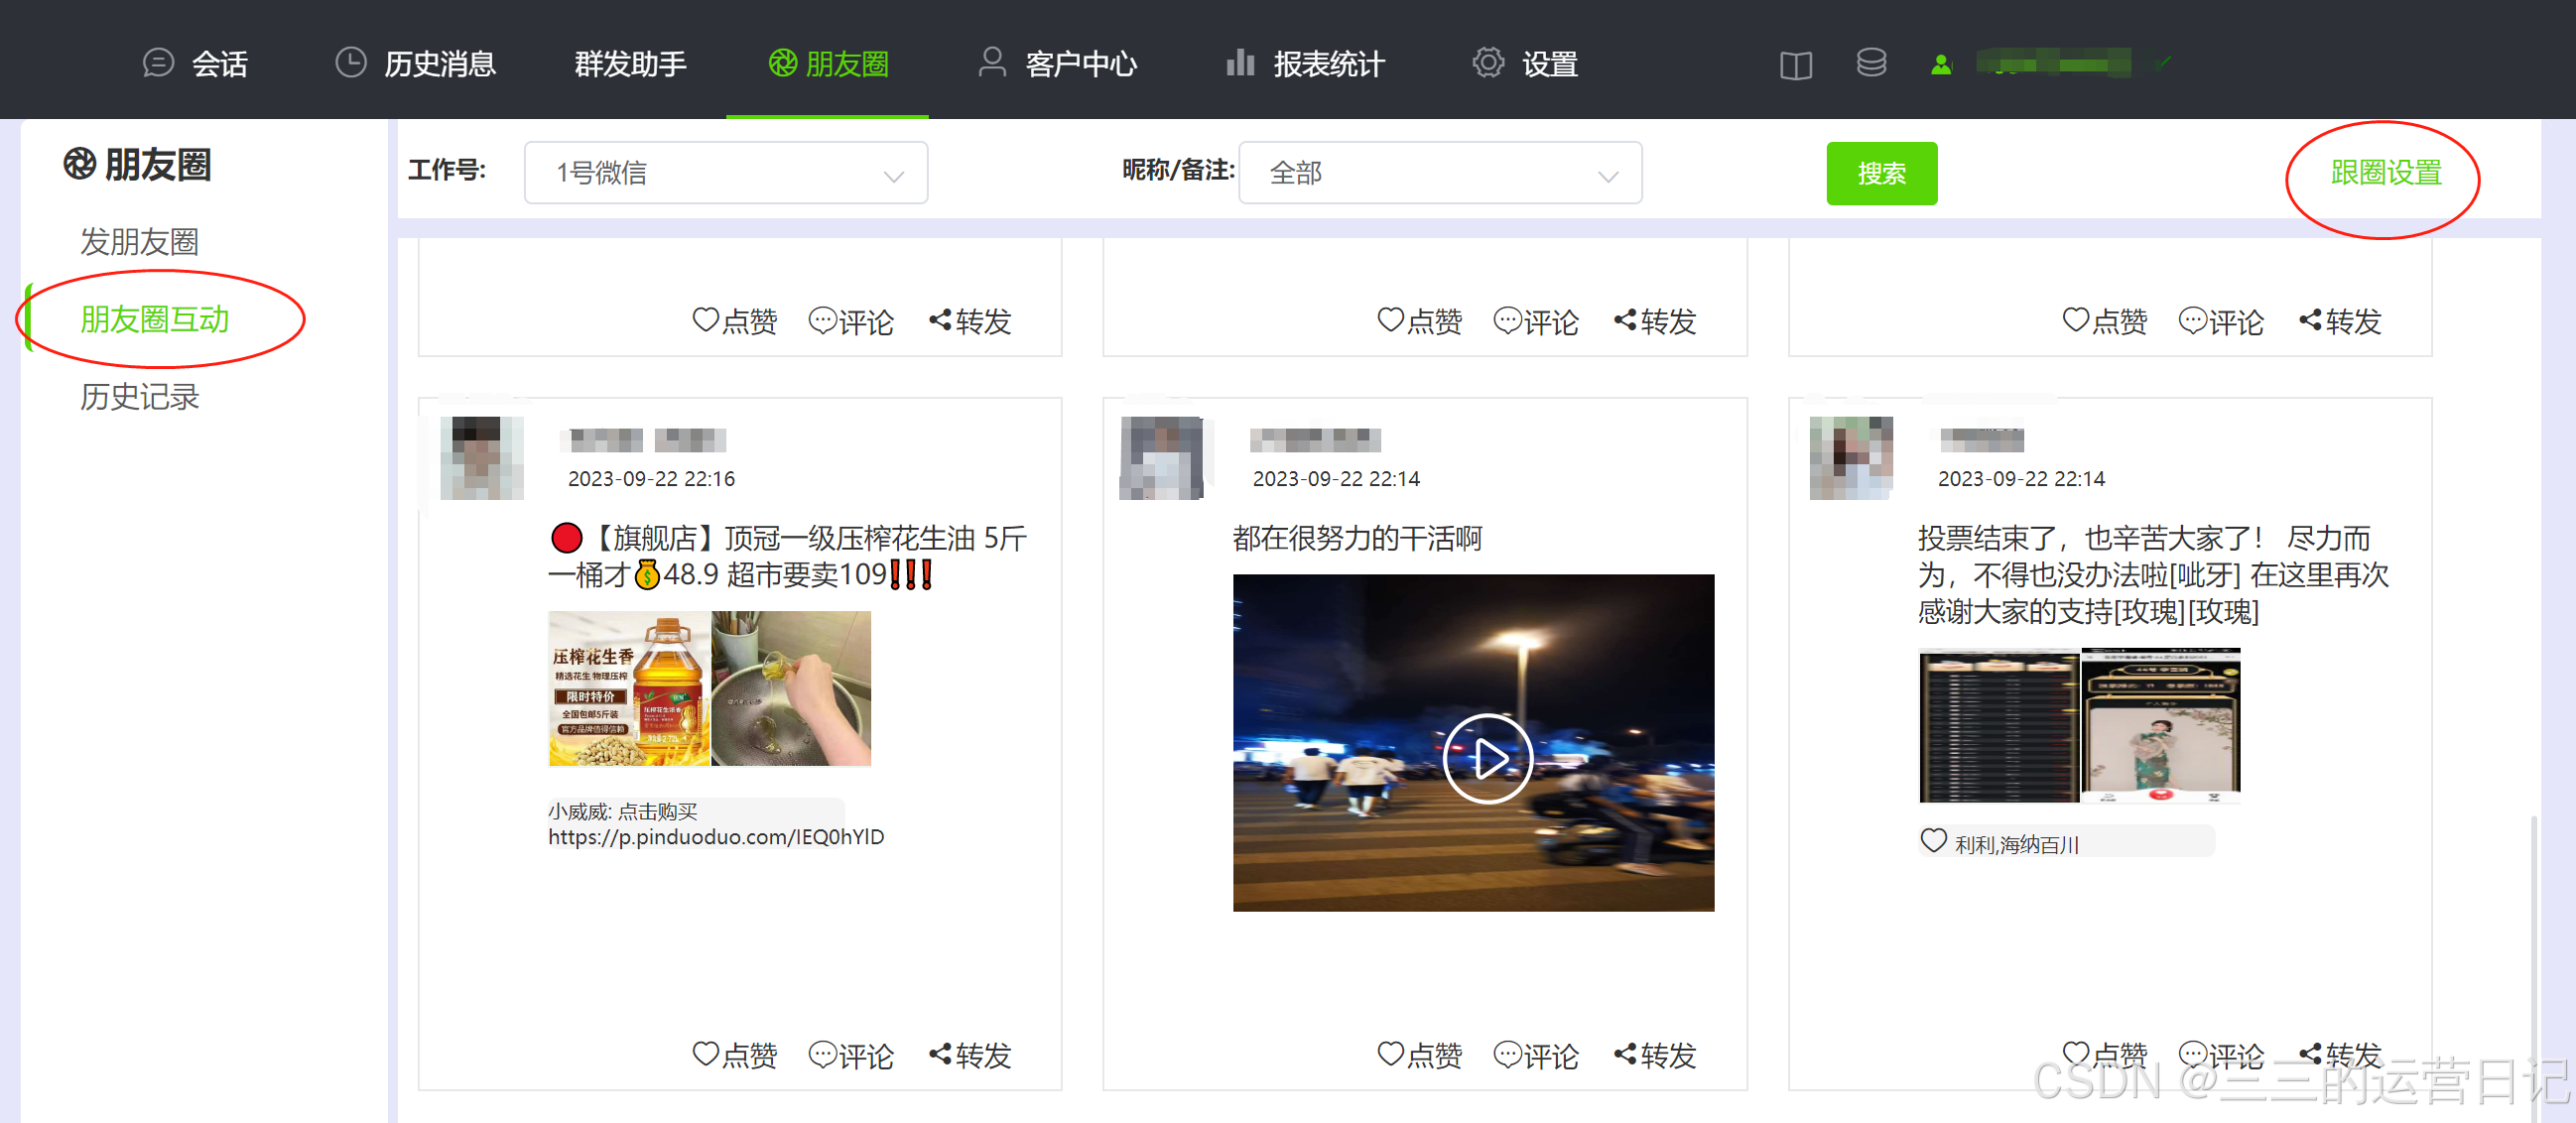Play the night street video

pos(1487,758)
